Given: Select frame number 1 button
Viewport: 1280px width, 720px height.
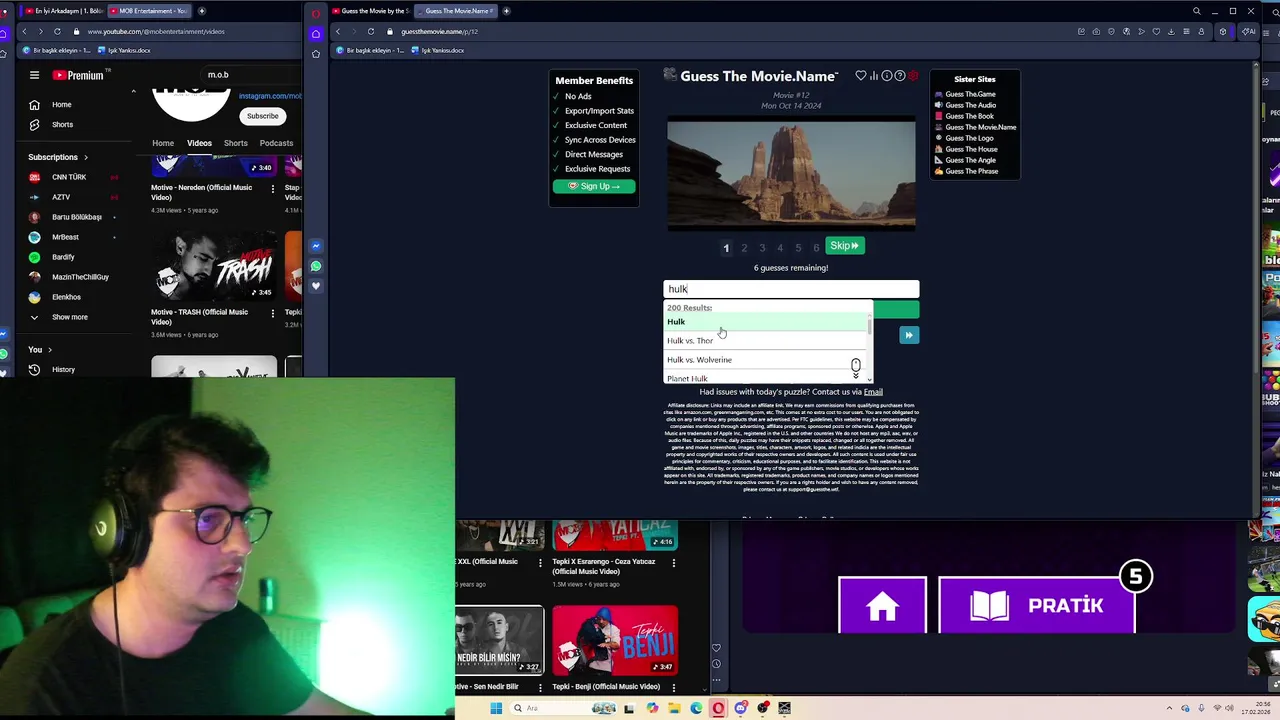Looking at the screenshot, I should pos(726,248).
